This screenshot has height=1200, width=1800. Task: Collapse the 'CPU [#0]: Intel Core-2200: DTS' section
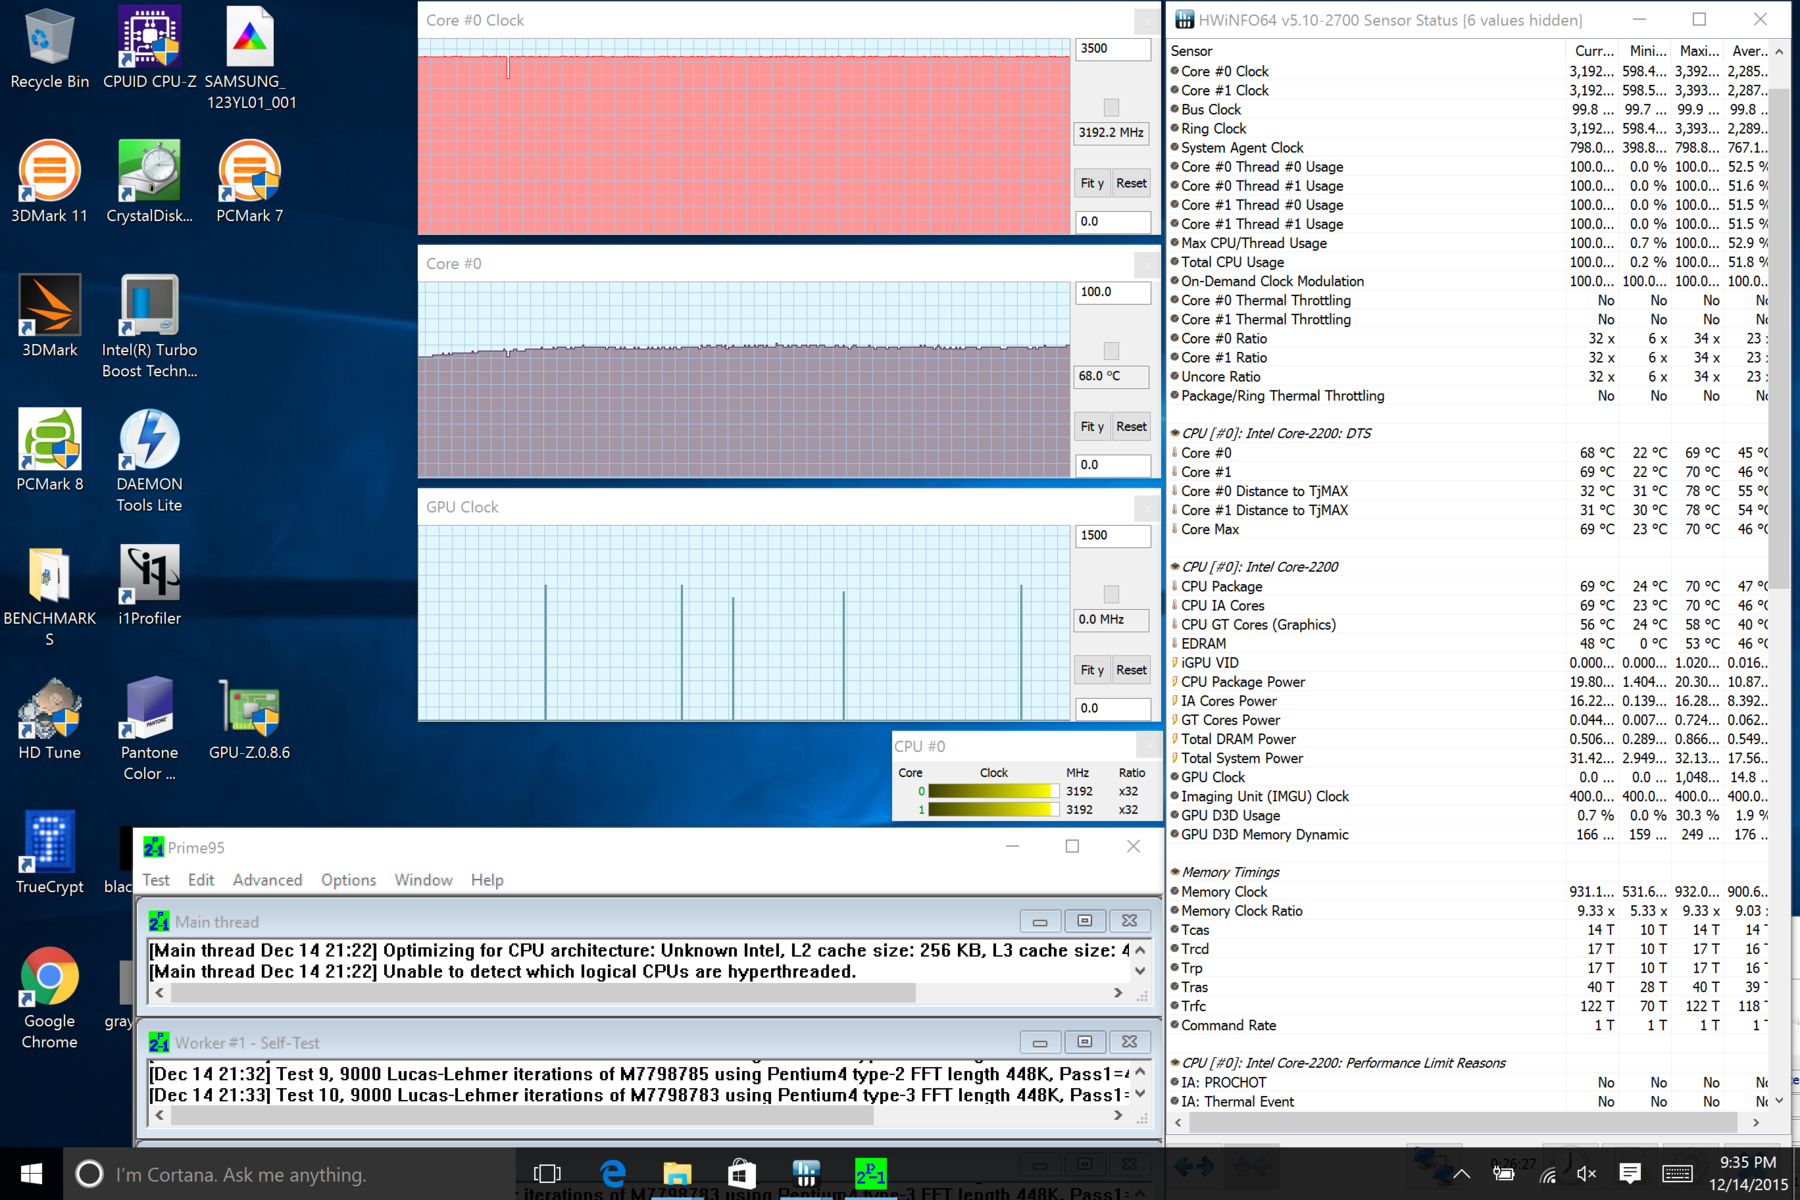pos(1175,433)
